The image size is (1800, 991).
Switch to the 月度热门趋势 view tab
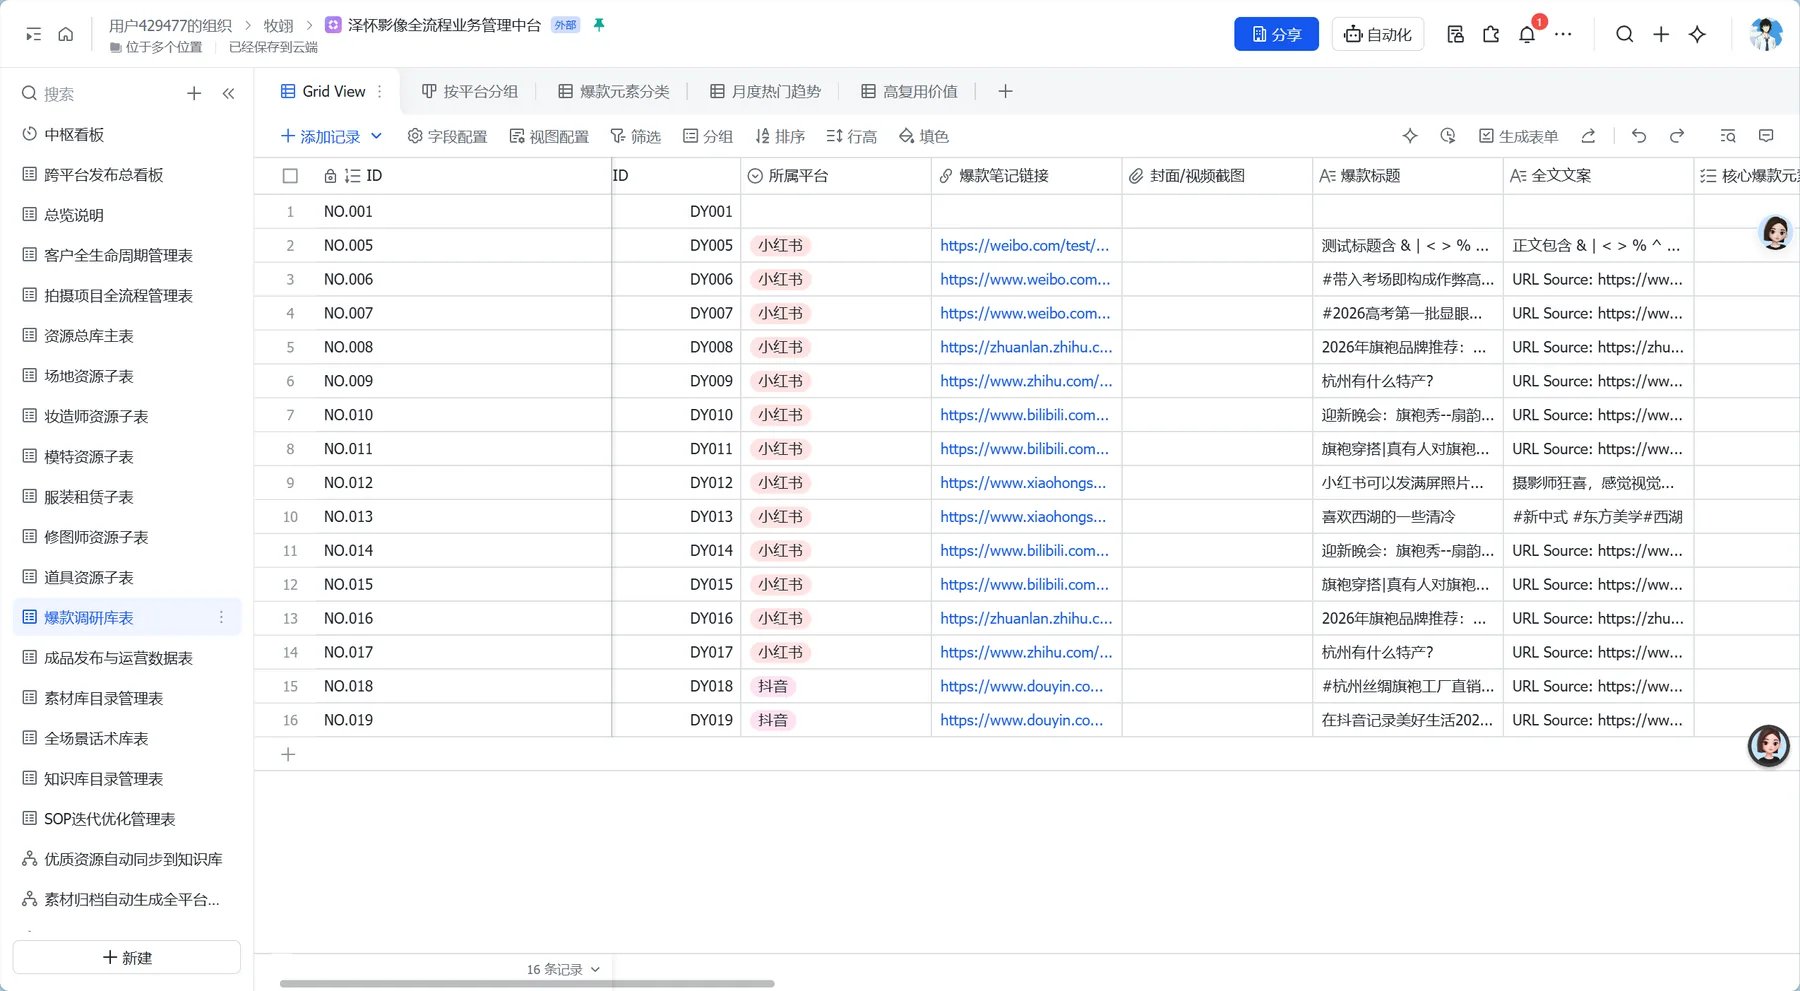(765, 91)
